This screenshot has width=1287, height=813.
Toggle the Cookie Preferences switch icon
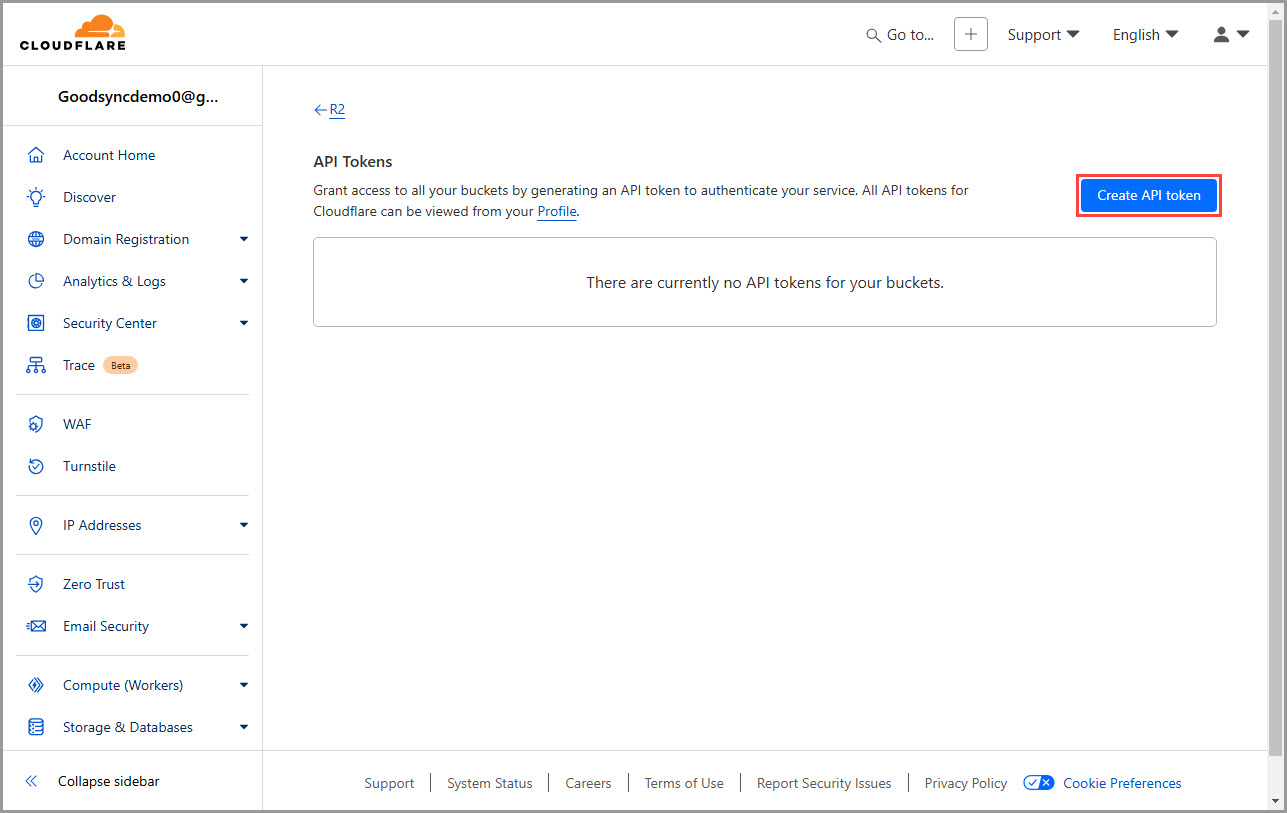pyautogui.click(x=1039, y=783)
